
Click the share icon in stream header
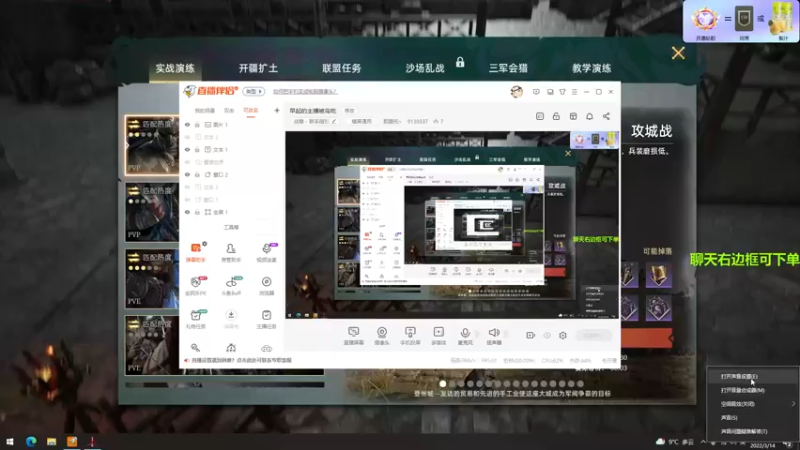point(606,116)
